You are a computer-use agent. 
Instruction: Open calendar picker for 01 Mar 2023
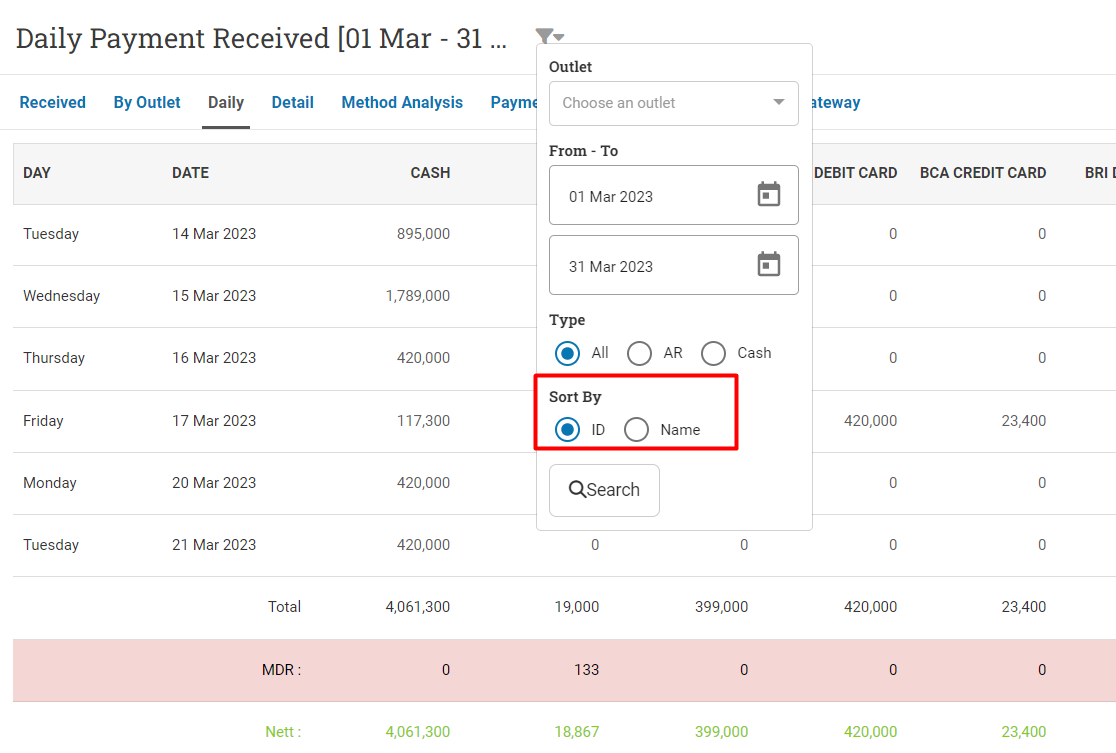point(769,194)
